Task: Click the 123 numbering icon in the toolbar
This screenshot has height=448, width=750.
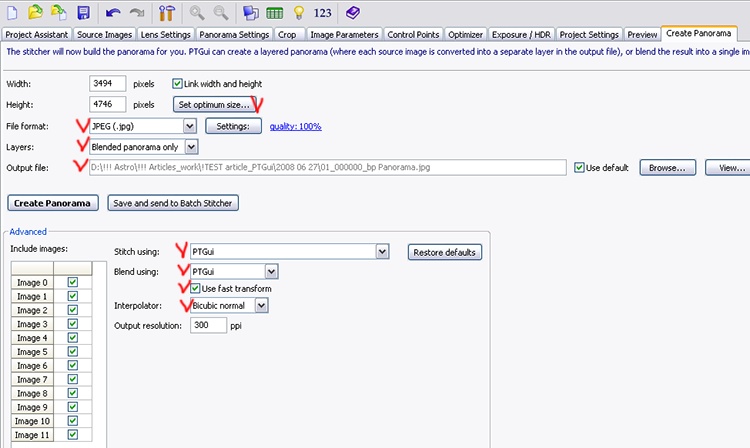Action: coord(322,13)
